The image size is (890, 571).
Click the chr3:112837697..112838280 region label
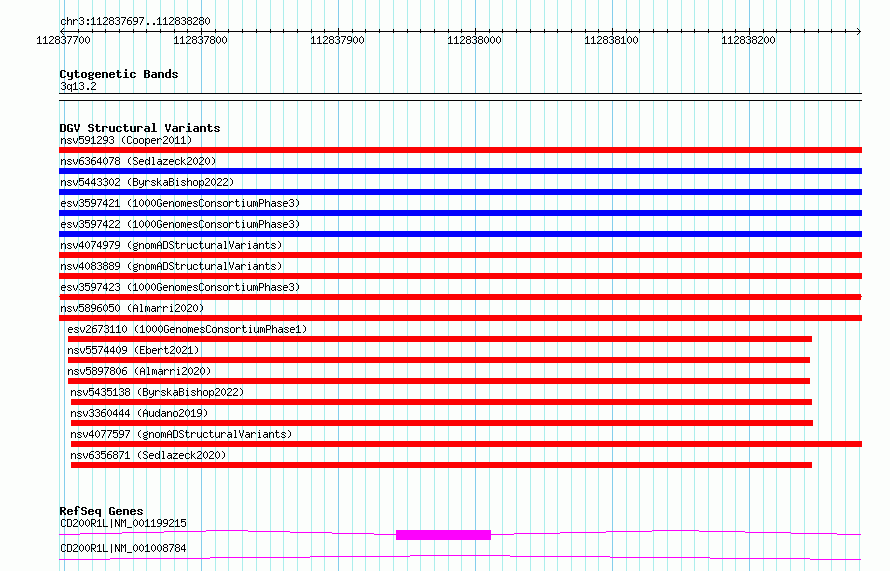[135, 21]
